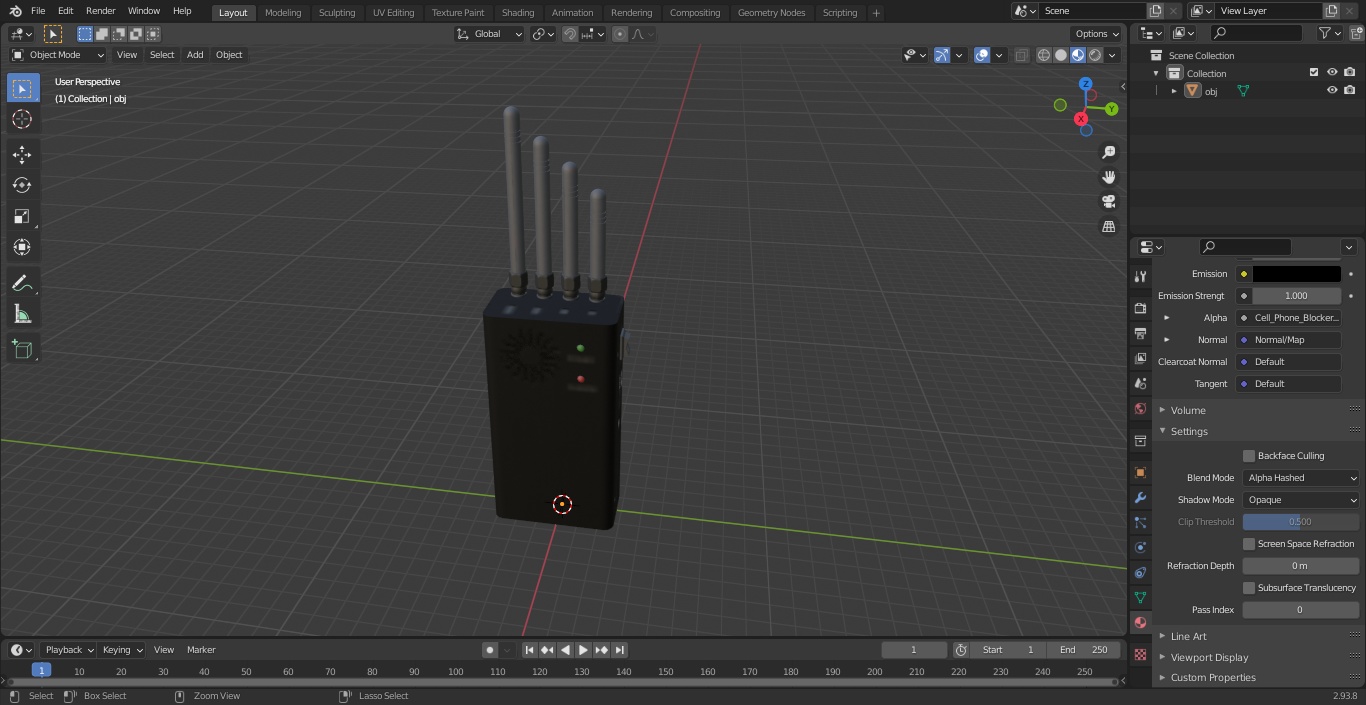
Task: Activate the Rotate tool
Action: (22, 185)
